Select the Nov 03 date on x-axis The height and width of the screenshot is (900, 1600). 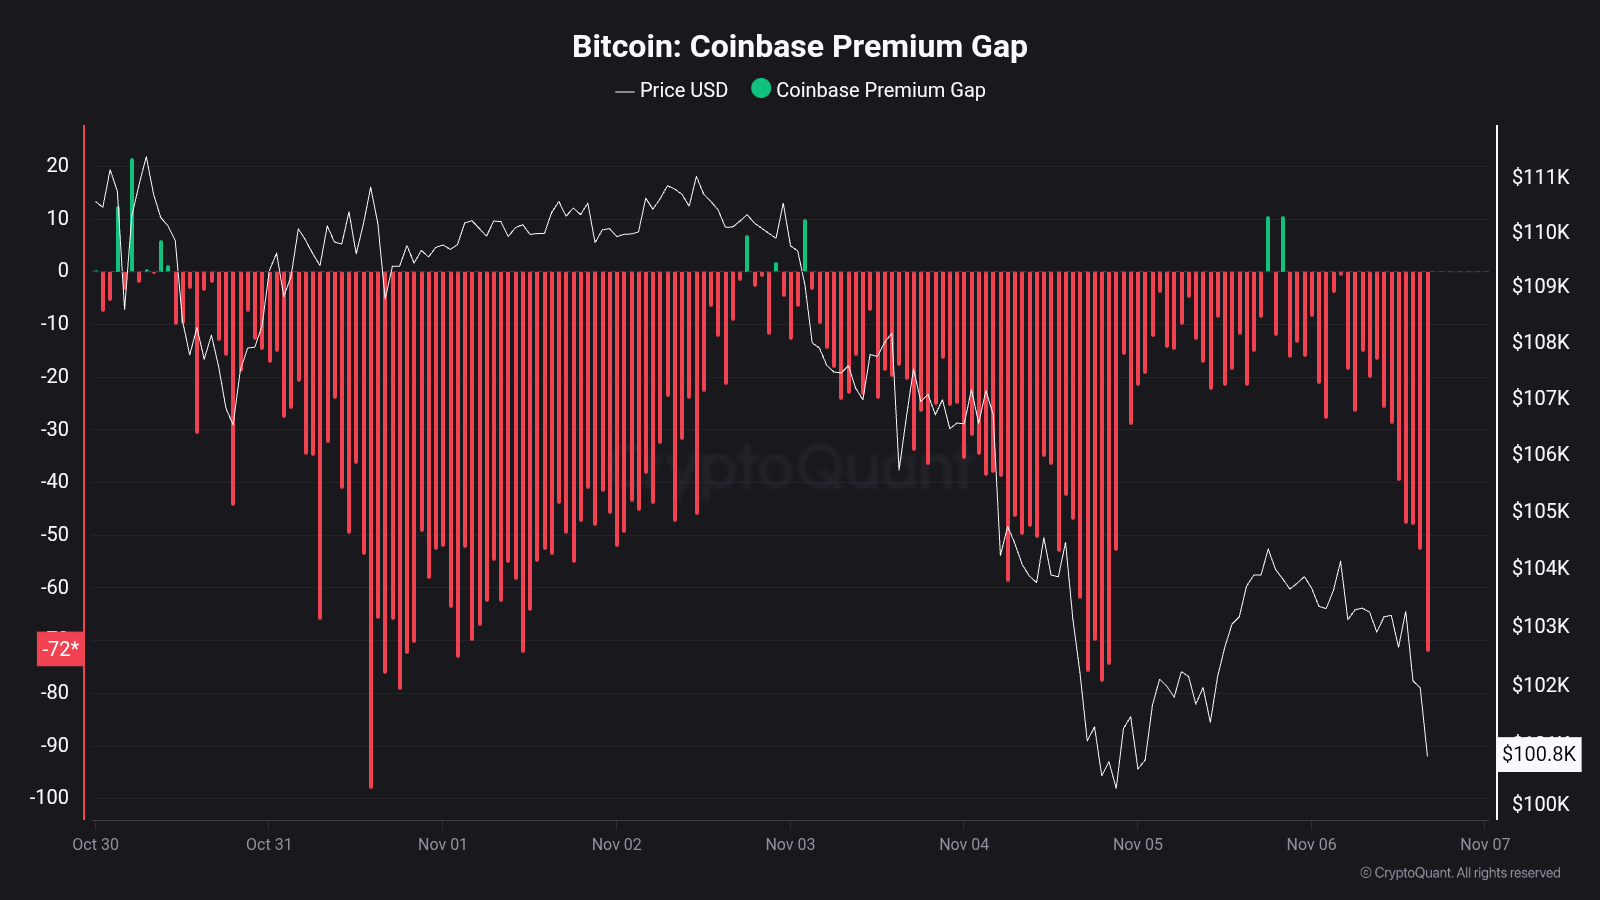790,844
